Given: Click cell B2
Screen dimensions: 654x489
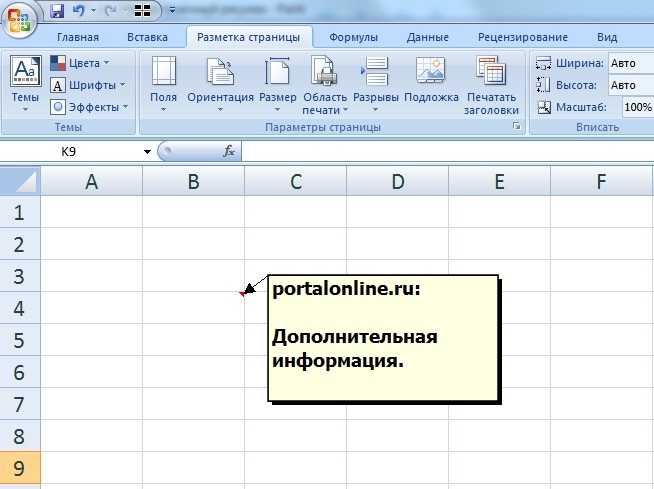Looking at the screenshot, I should tap(193, 244).
